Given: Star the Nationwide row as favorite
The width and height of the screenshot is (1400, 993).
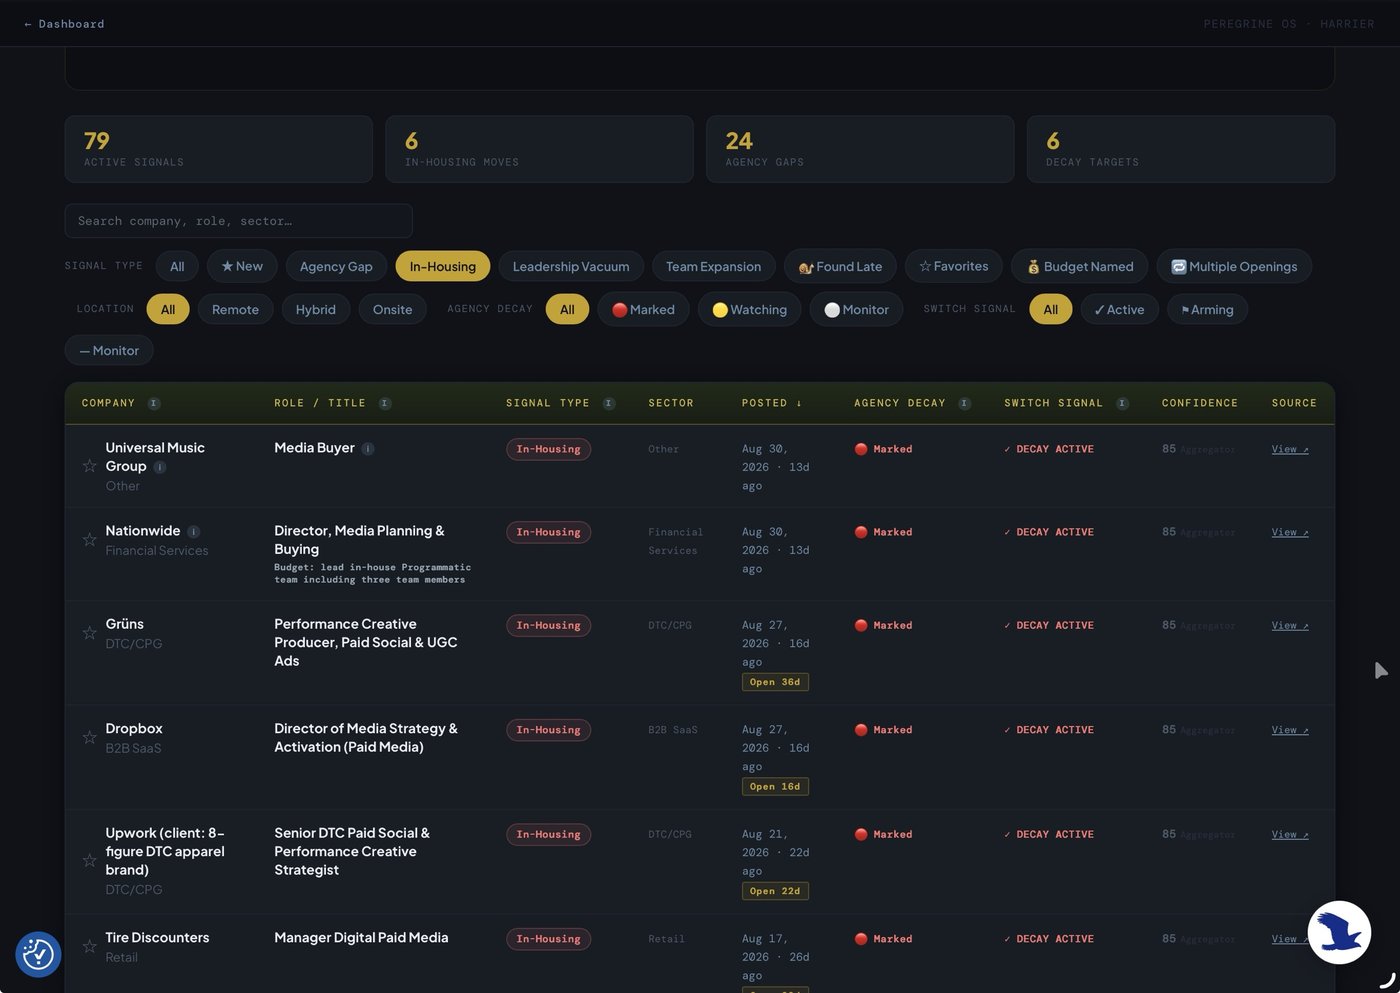Looking at the screenshot, I should click(x=89, y=540).
